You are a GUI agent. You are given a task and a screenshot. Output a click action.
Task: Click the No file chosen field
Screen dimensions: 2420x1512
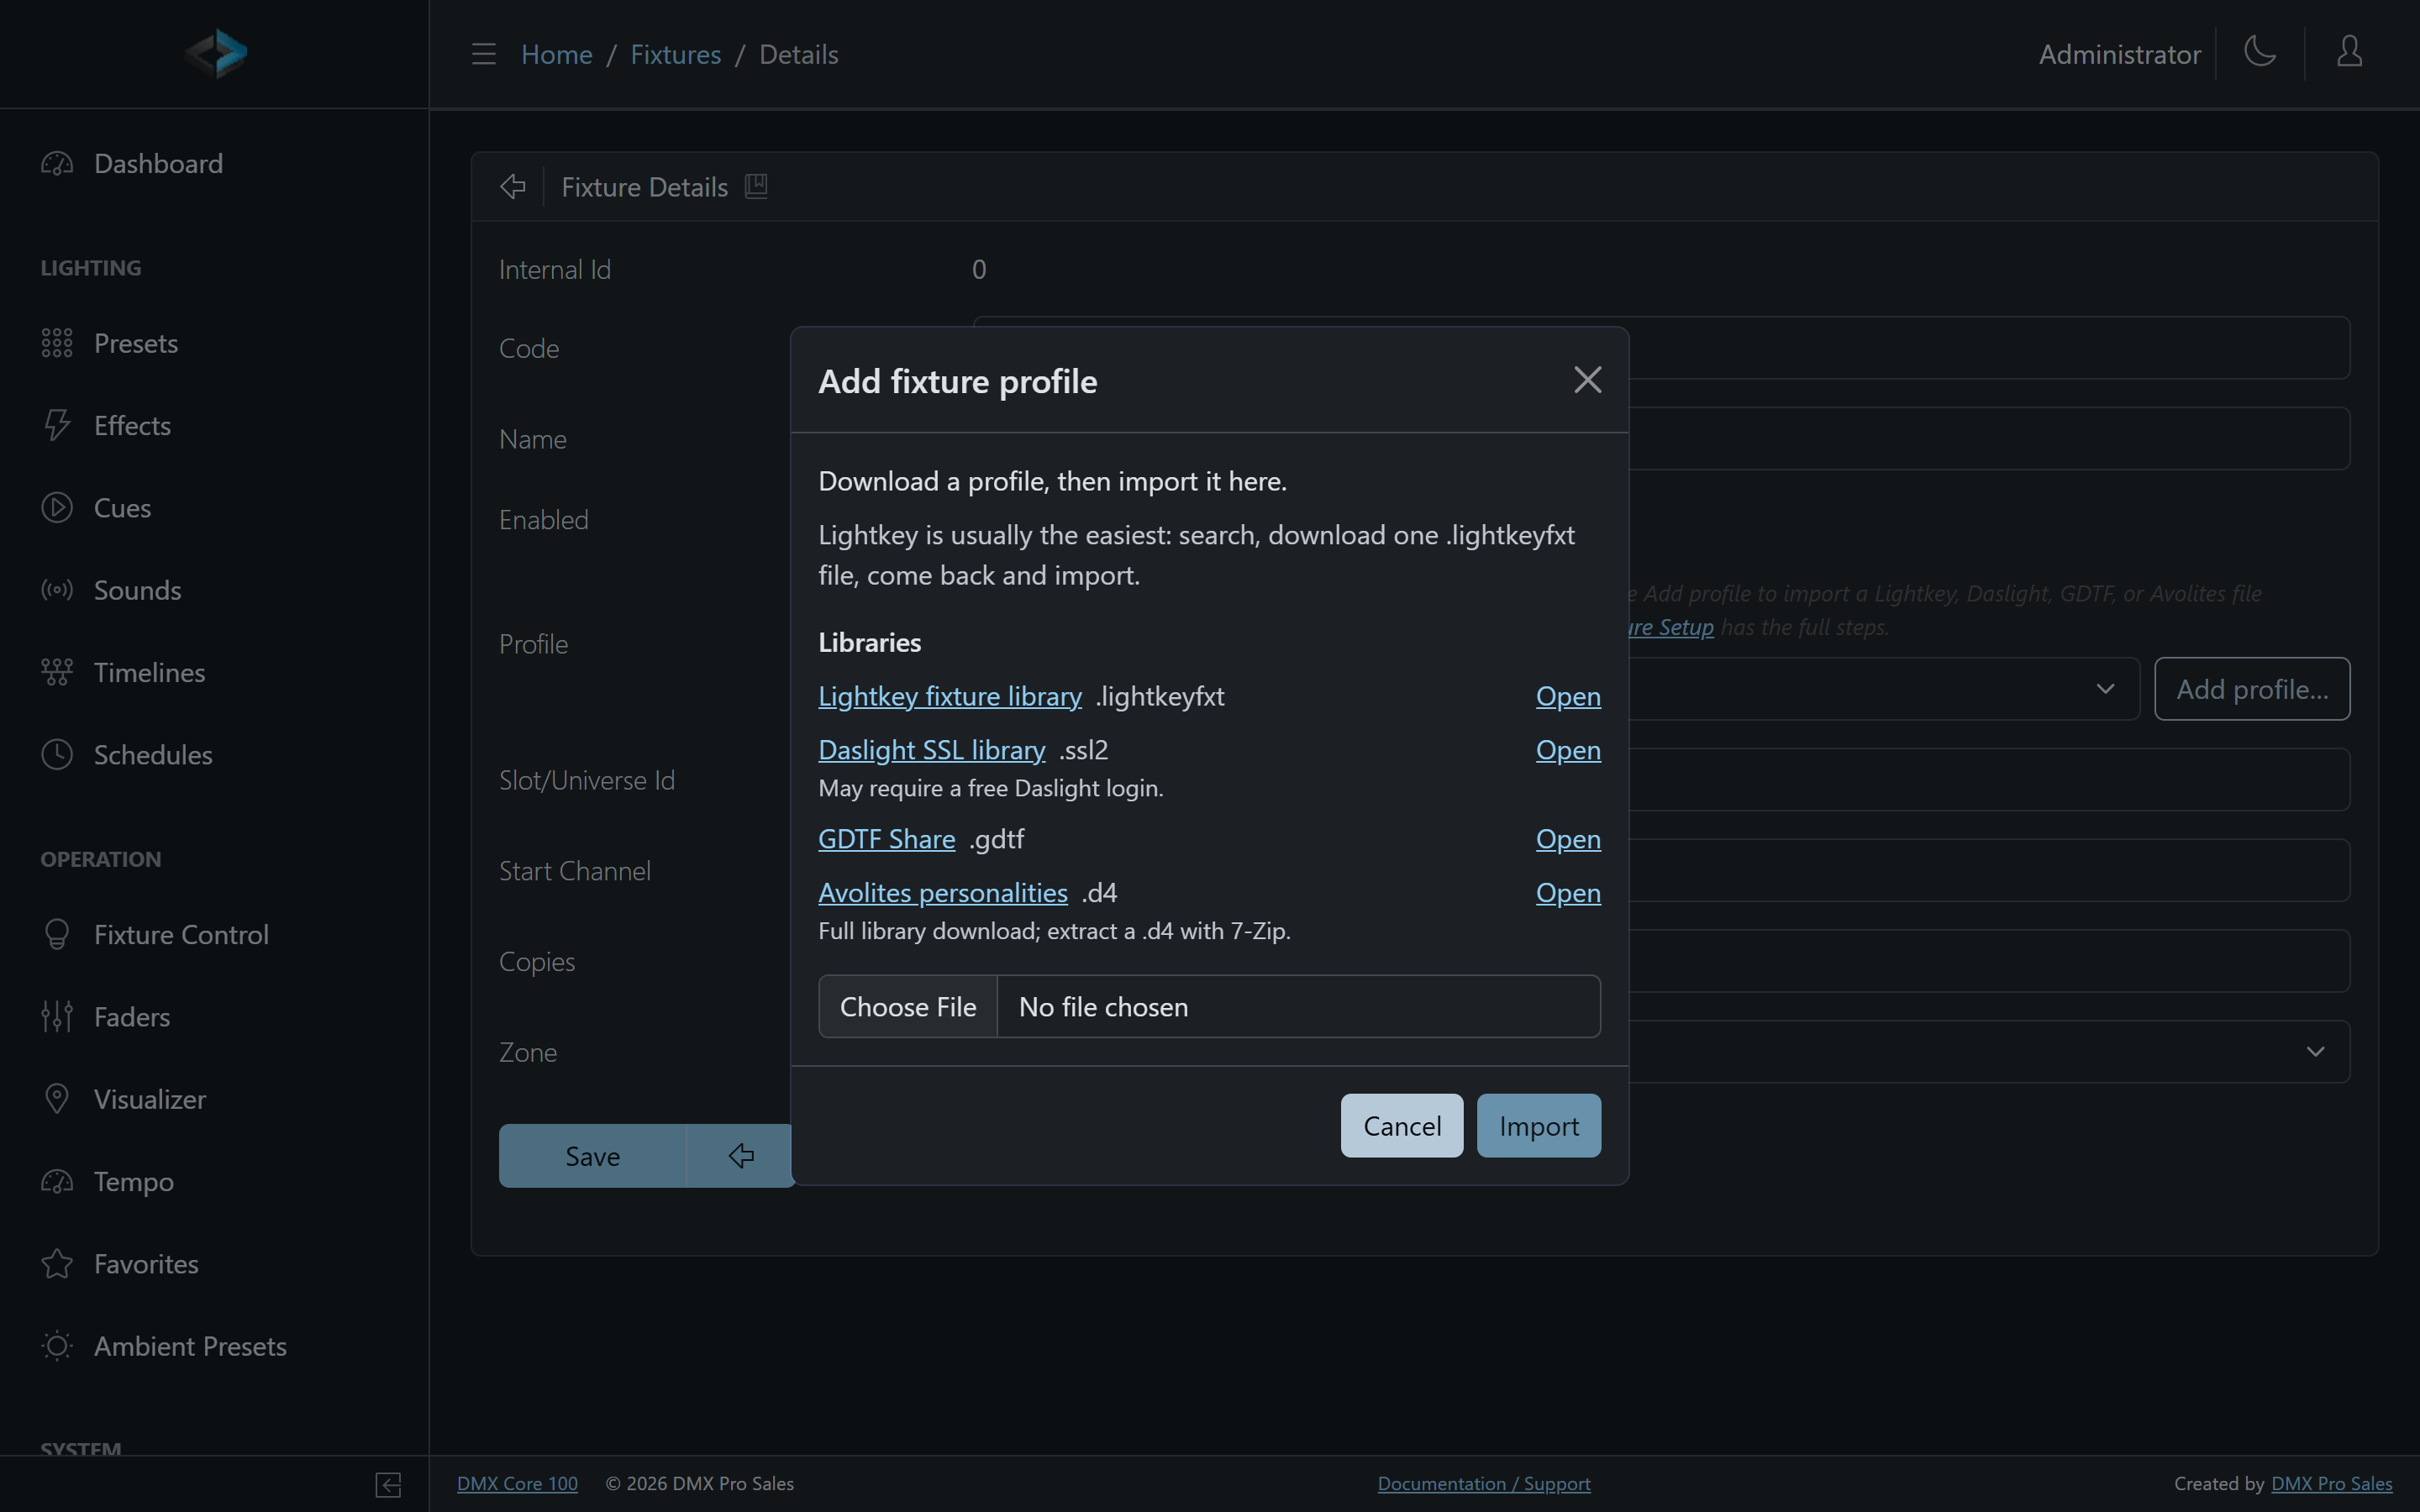1299,1007
